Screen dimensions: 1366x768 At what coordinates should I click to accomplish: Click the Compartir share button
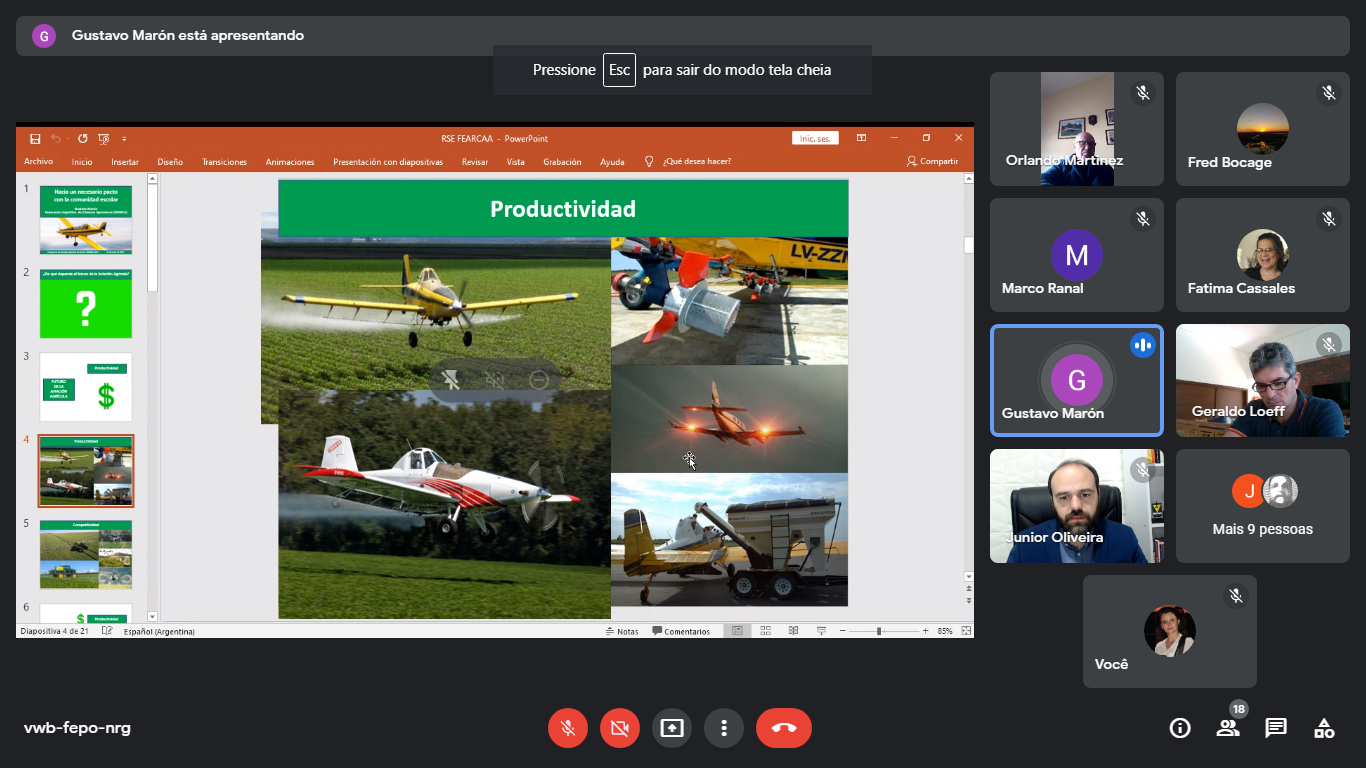[x=932, y=162]
